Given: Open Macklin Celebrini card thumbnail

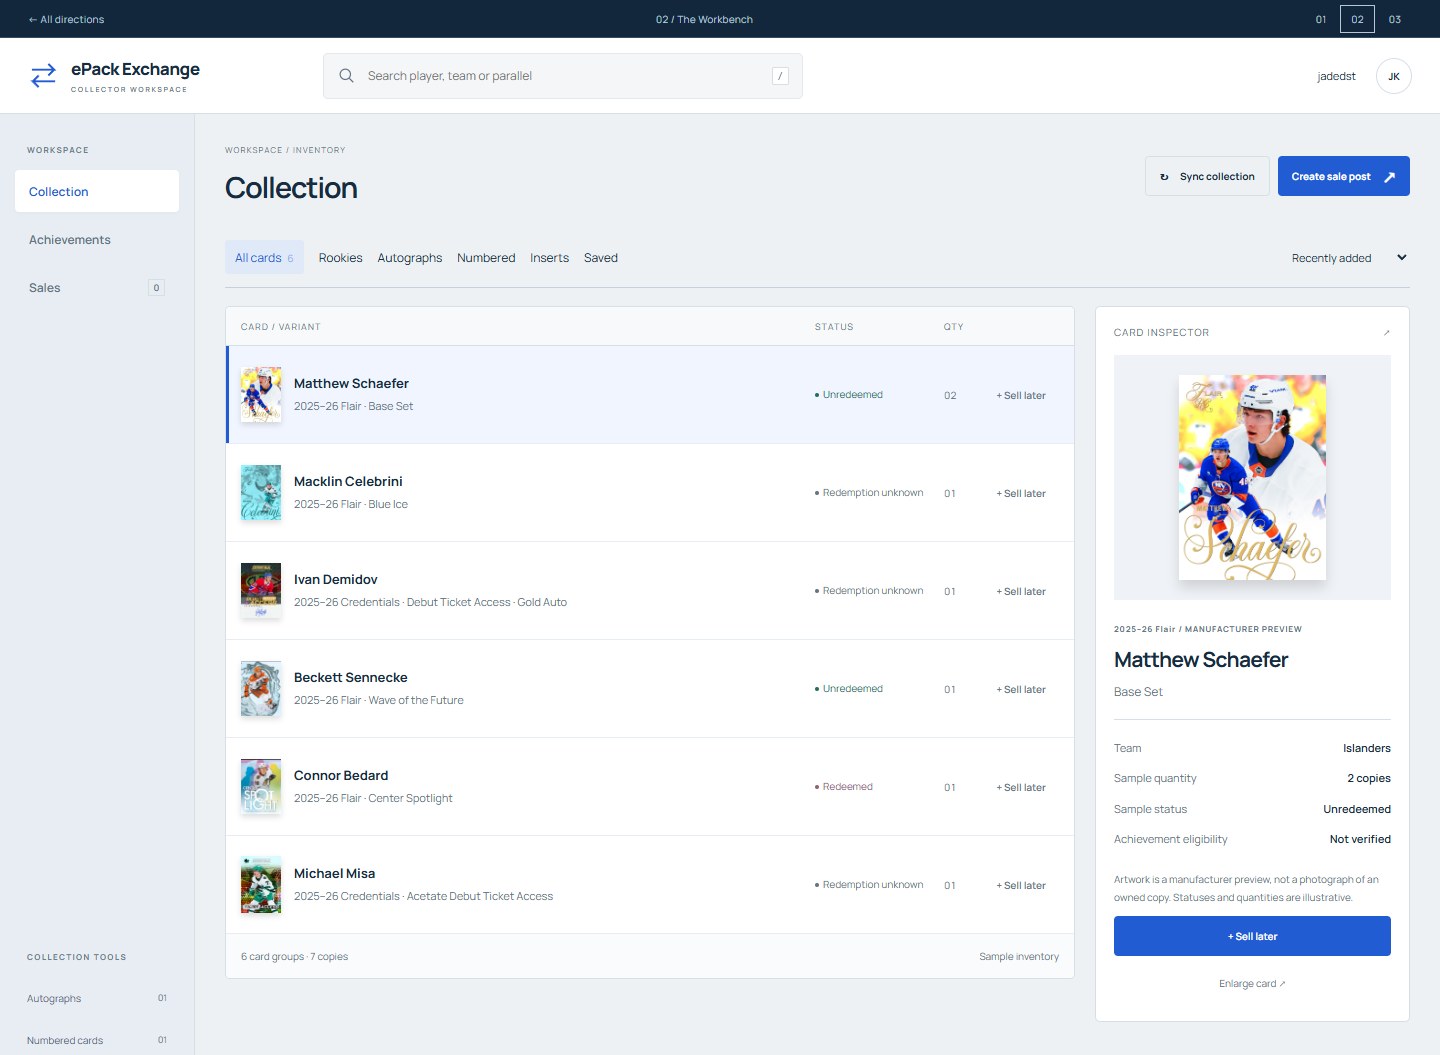Looking at the screenshot, I should (x=261, y=492).
